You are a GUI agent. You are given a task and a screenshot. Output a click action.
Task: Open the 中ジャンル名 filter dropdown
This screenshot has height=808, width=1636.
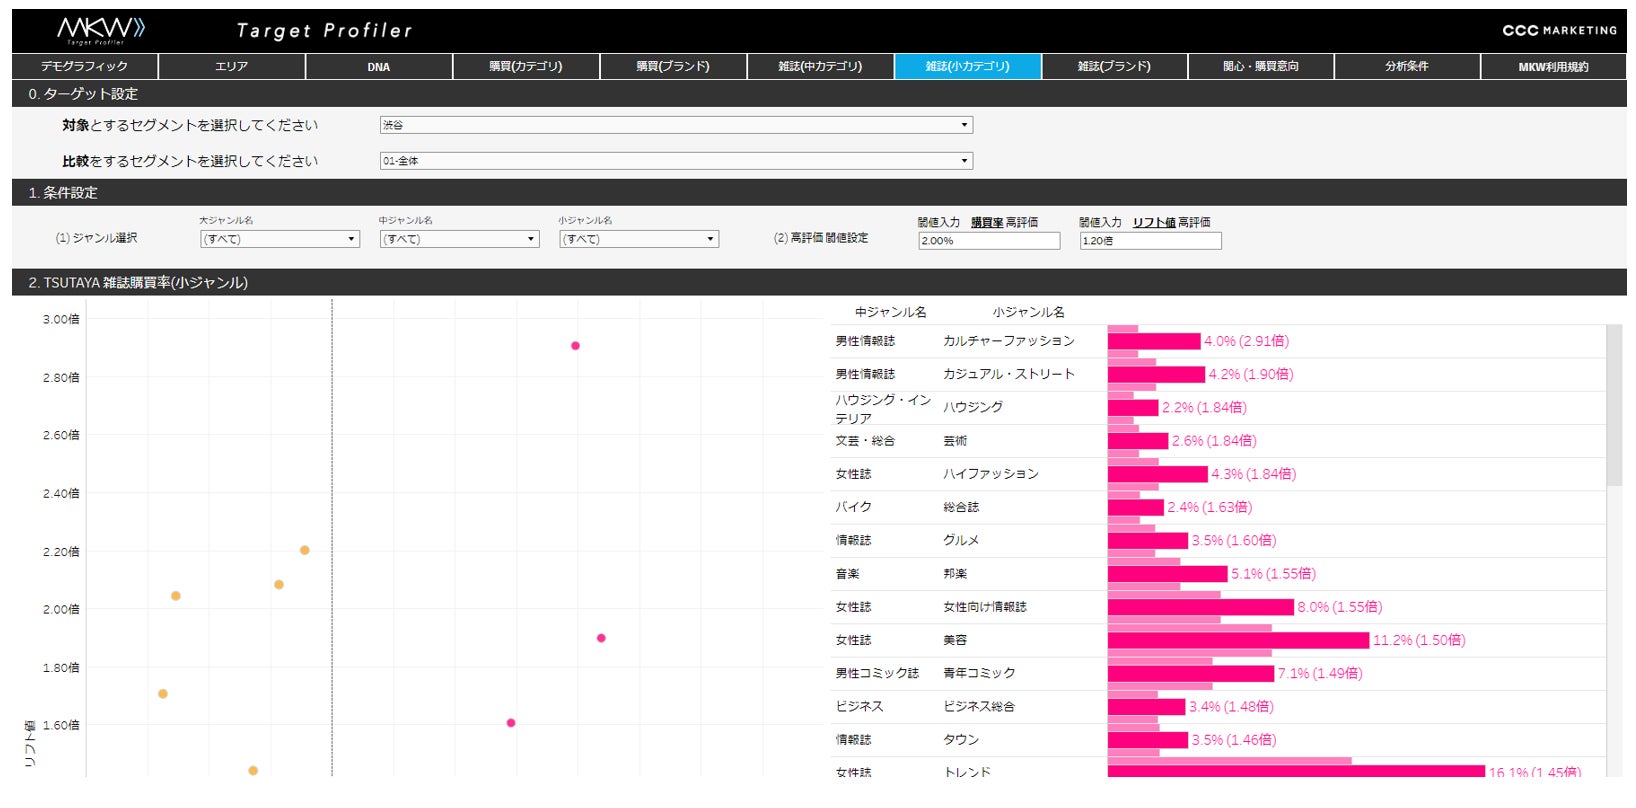pyautogui.click(x=459, y=239)
